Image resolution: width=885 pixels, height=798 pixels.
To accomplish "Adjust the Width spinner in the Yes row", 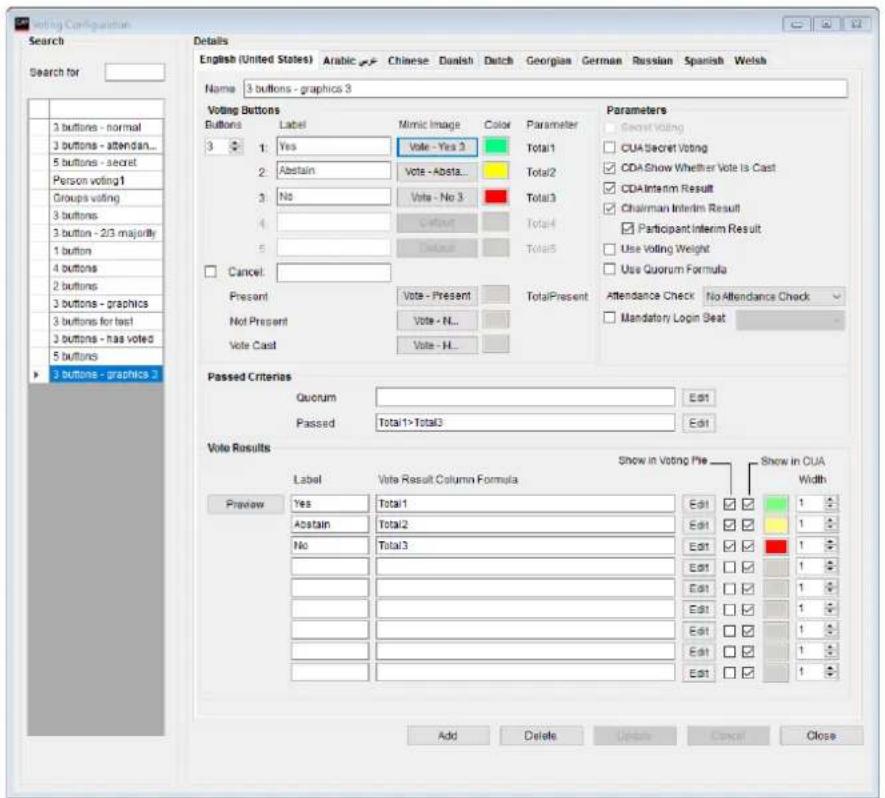I will pyautogui.click(x=830, y=503).
